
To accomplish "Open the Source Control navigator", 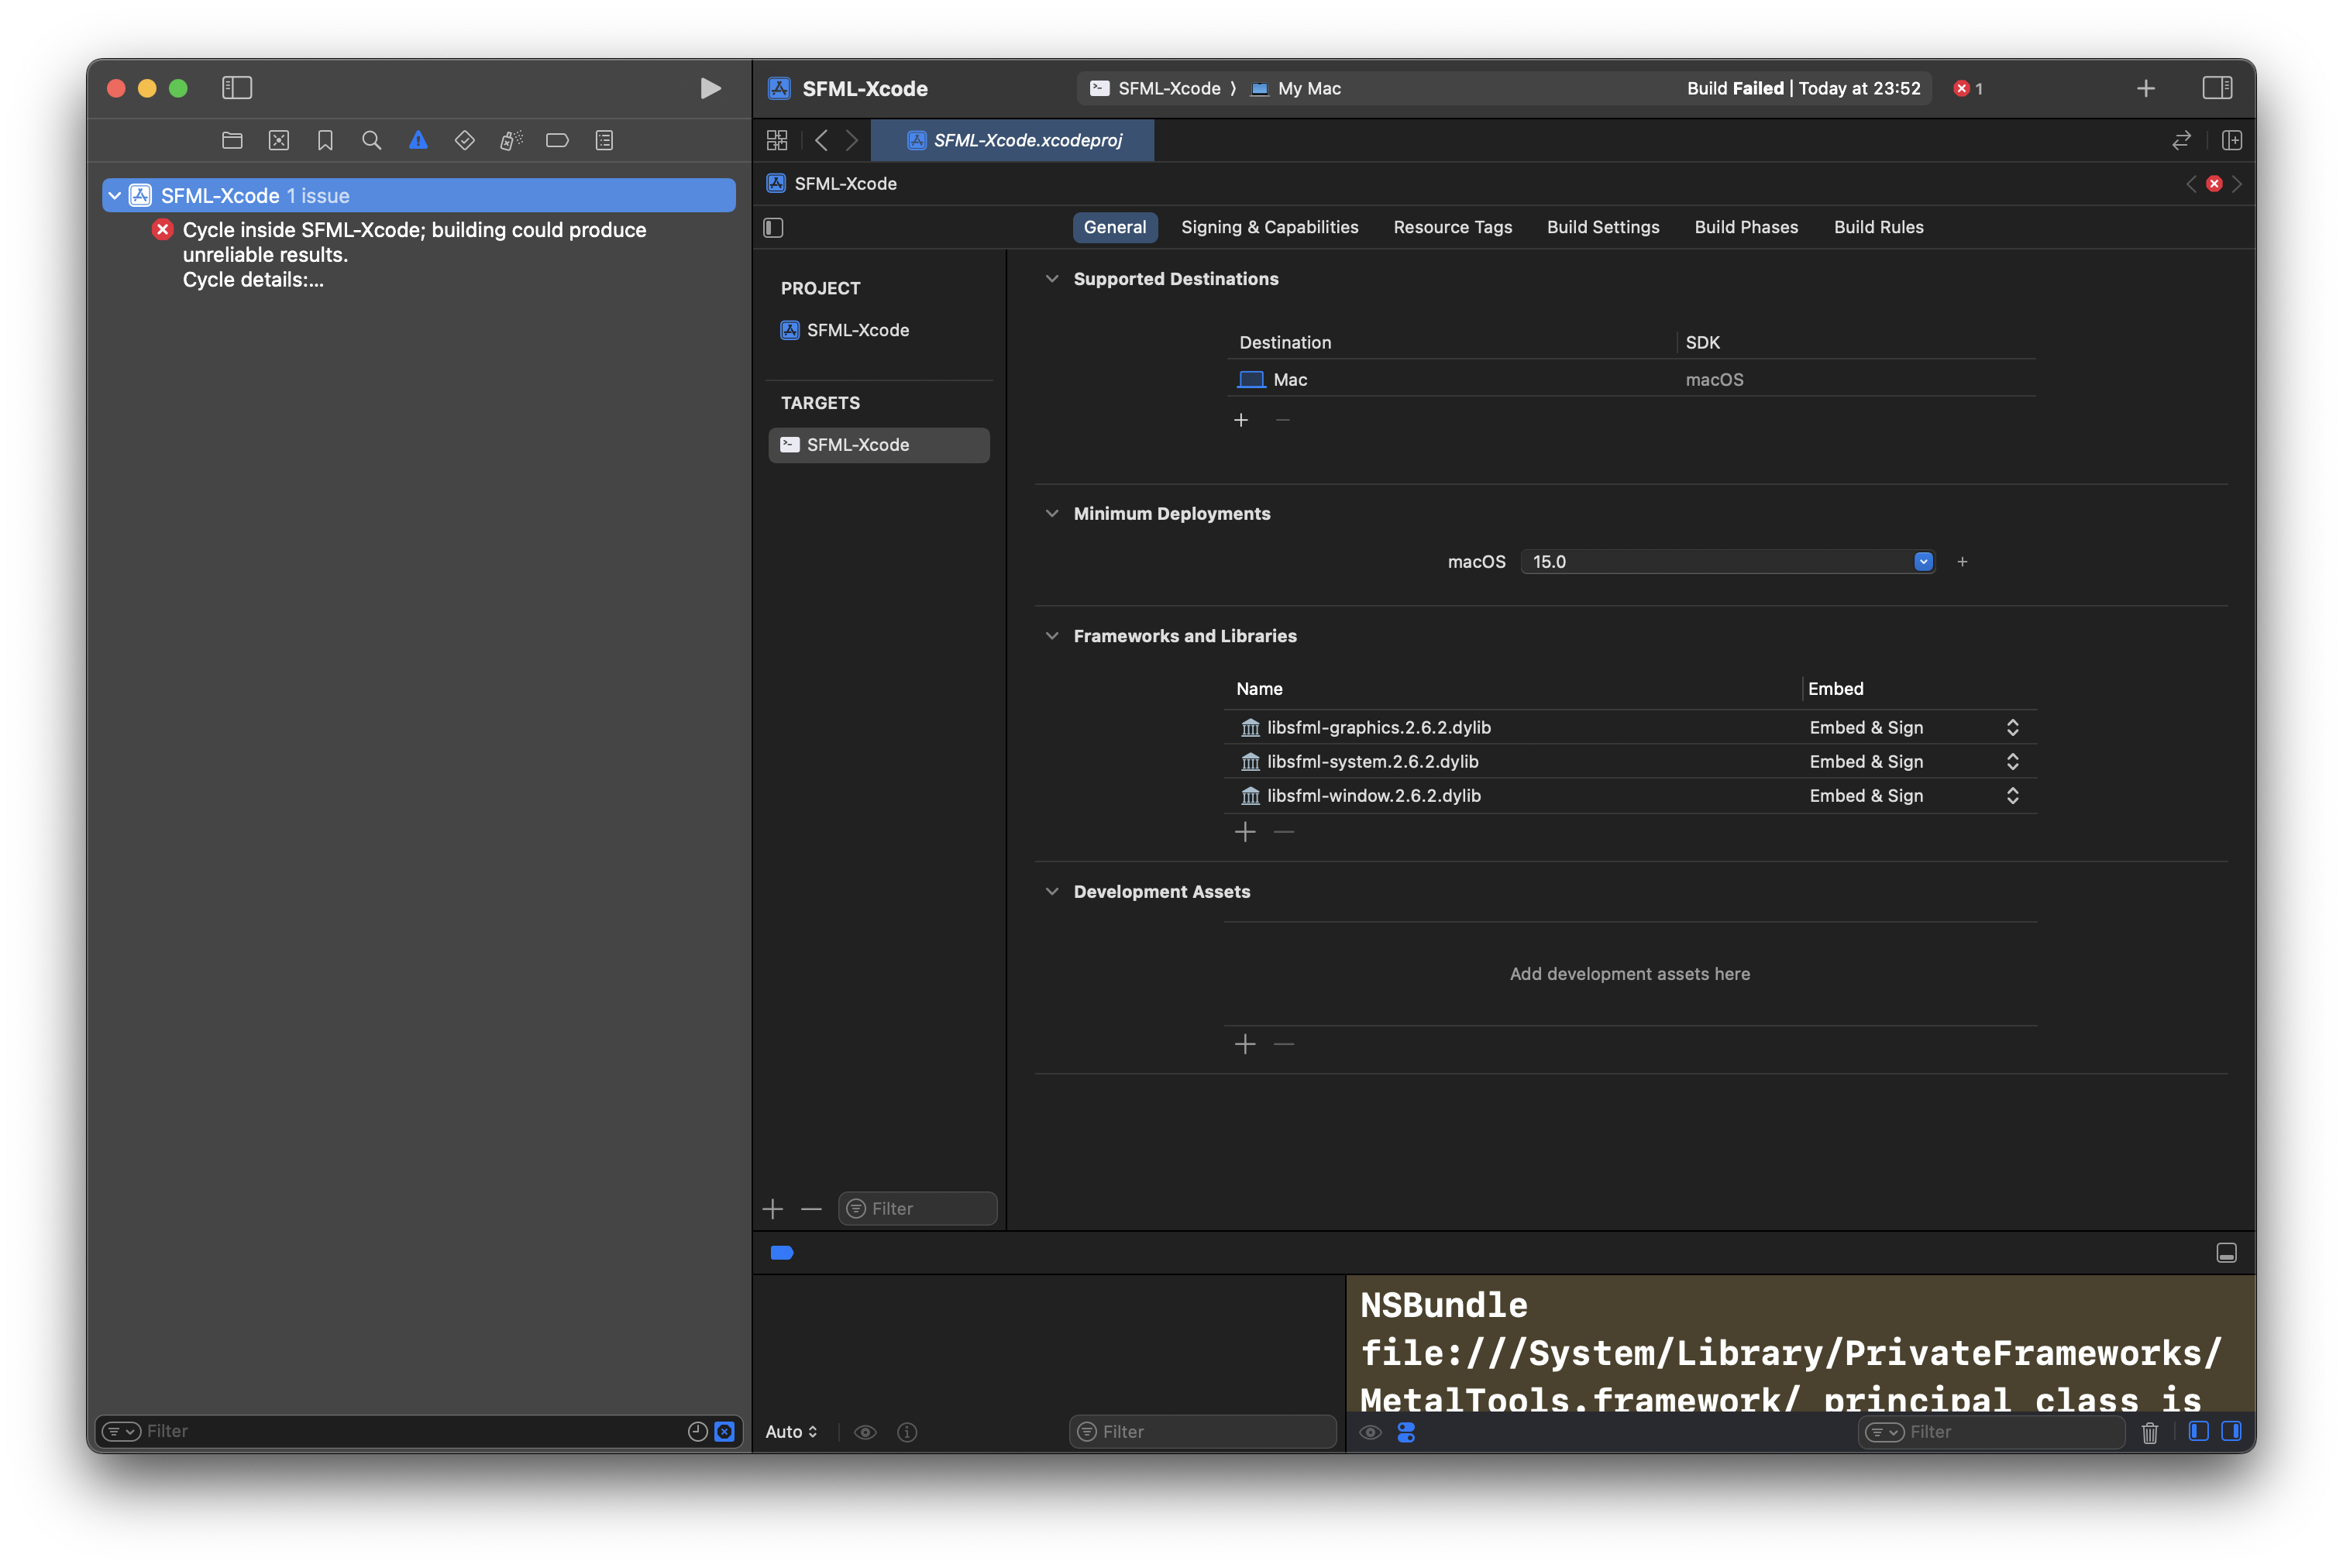I will pos(279,140).
